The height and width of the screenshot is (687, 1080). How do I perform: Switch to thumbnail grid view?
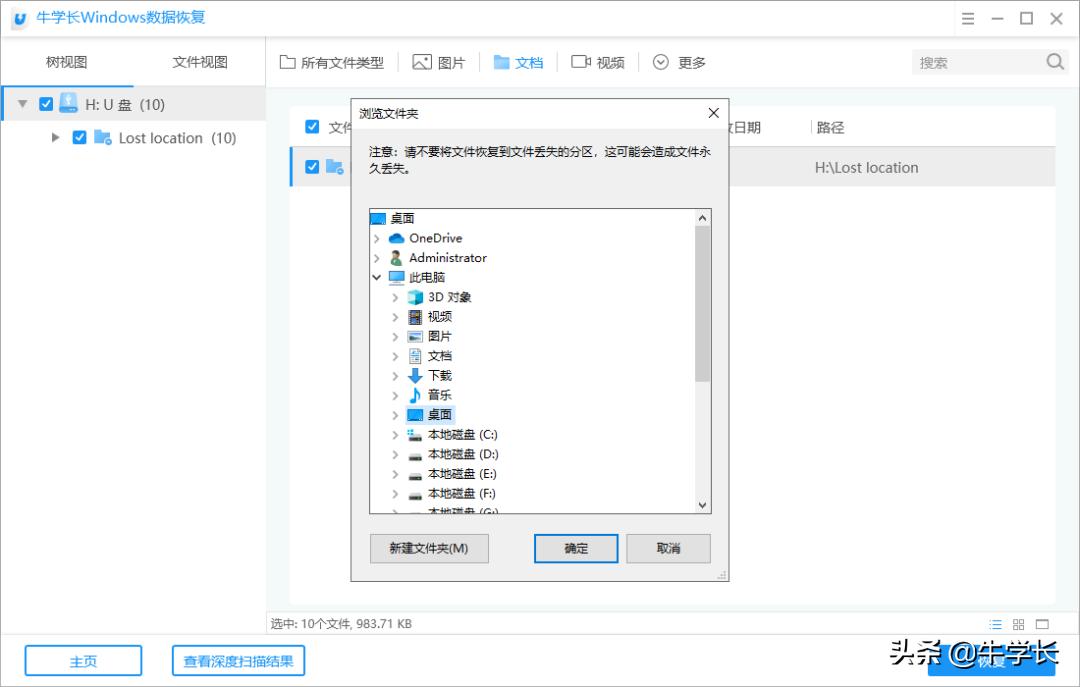coord(1018,623)
